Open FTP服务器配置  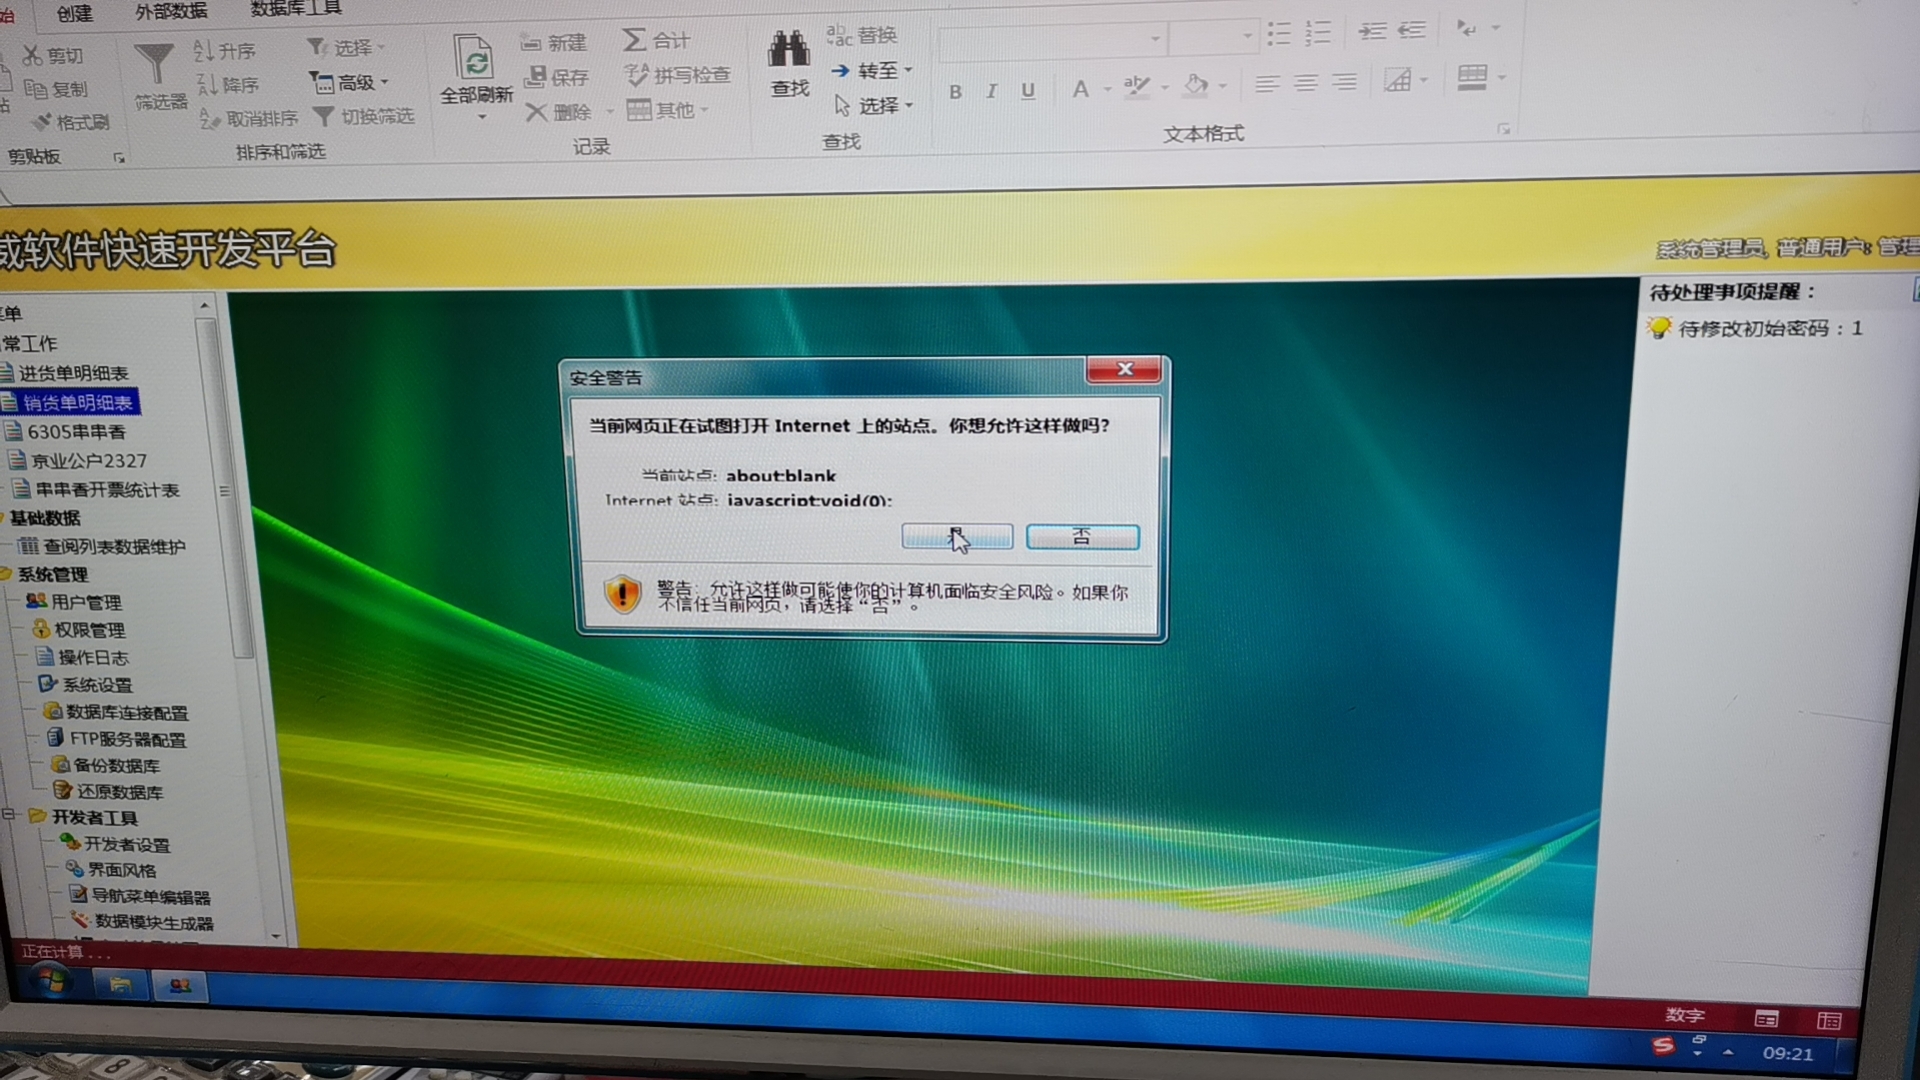pos(128,739)
